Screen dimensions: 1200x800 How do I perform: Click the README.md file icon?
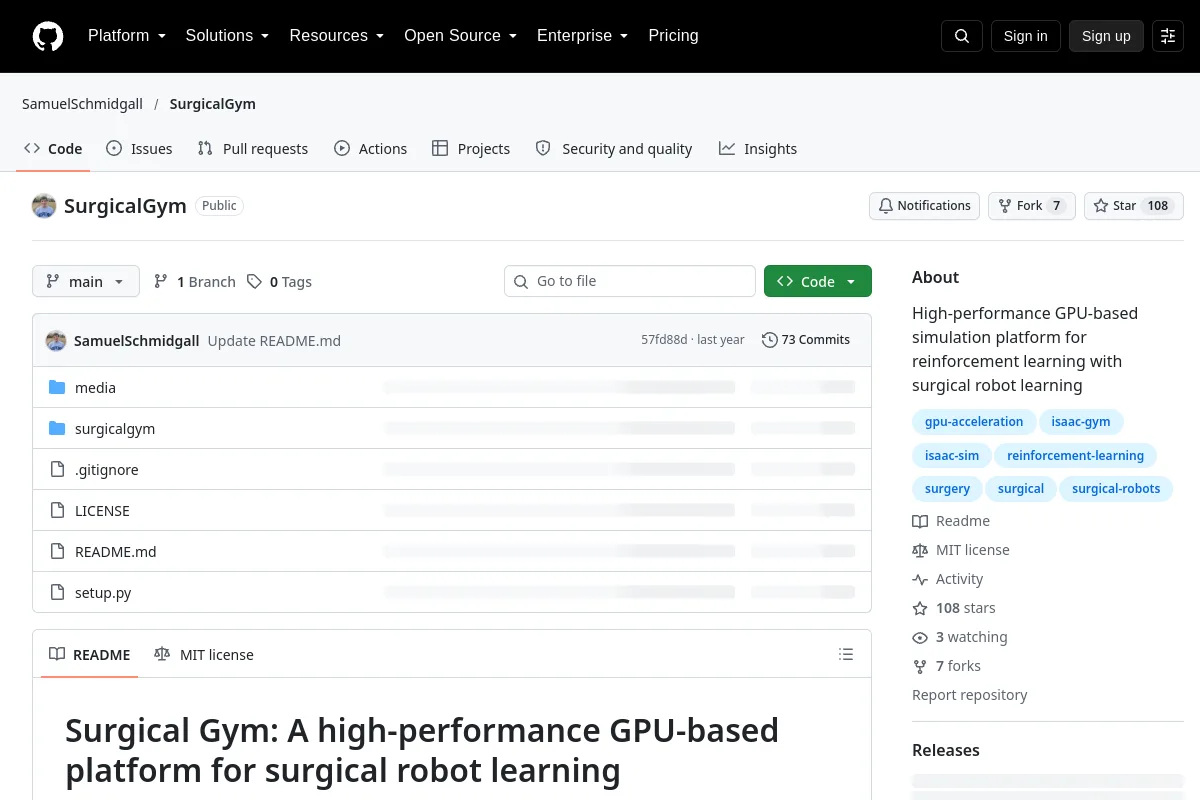click(57, 551)
